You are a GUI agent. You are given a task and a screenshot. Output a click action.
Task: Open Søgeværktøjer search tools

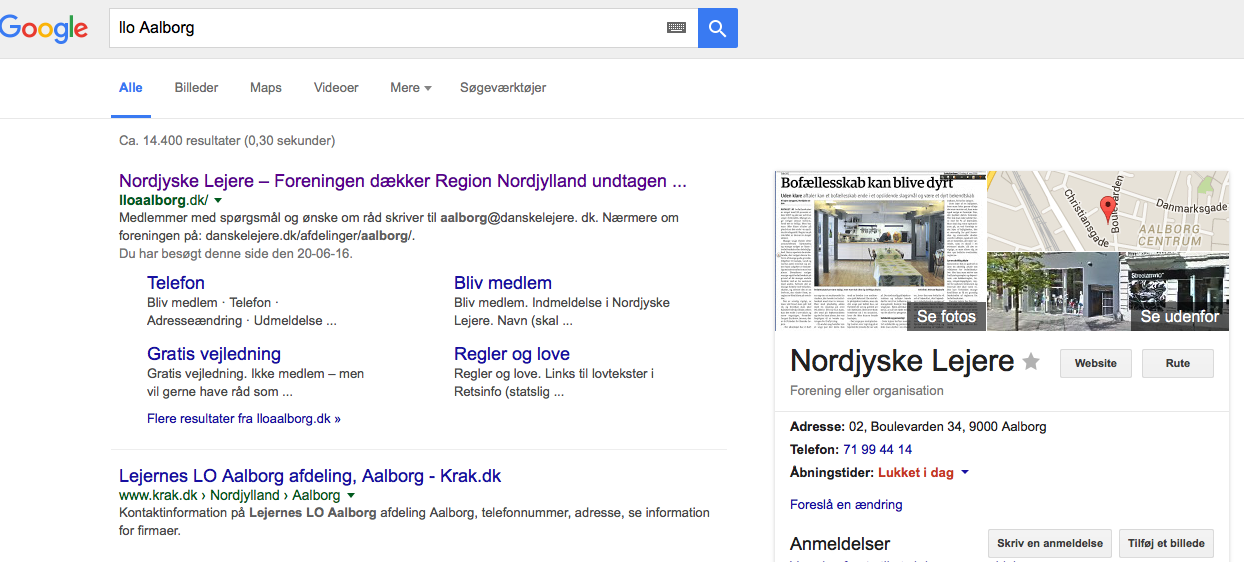point(503,88)
